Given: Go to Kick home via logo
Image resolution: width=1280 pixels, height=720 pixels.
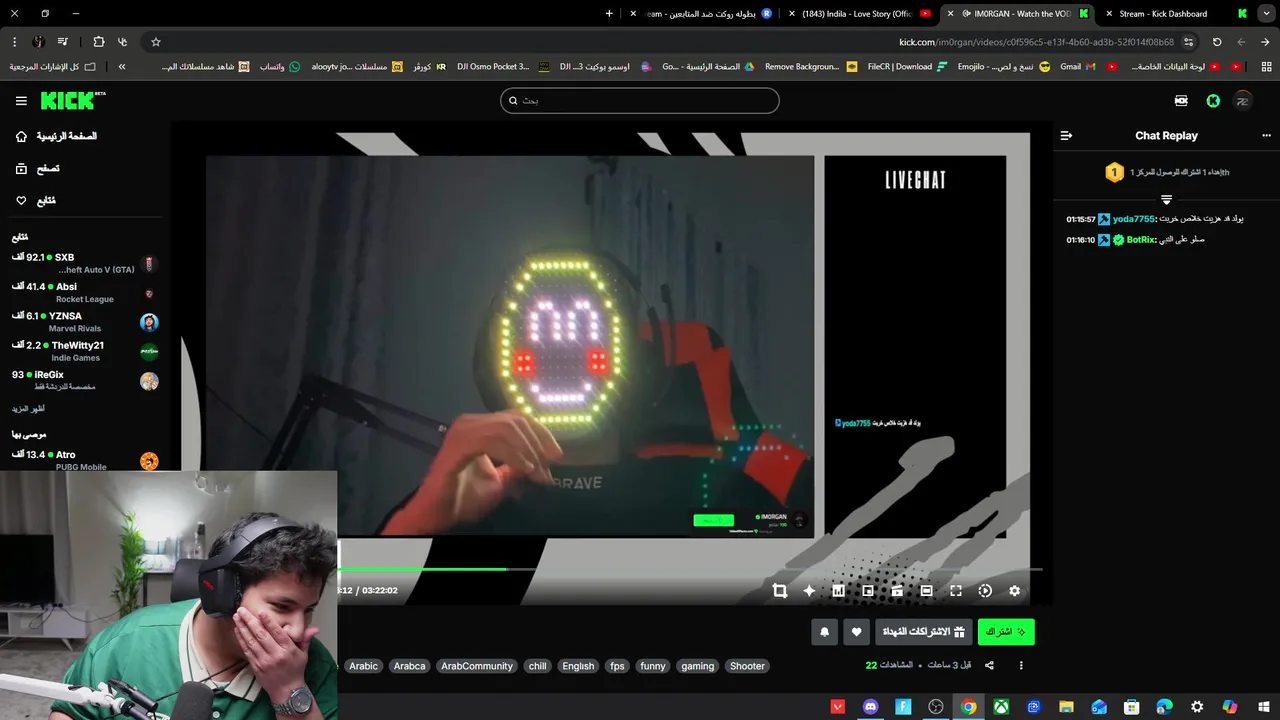Looking at the screenshot, I should (72, 101).
